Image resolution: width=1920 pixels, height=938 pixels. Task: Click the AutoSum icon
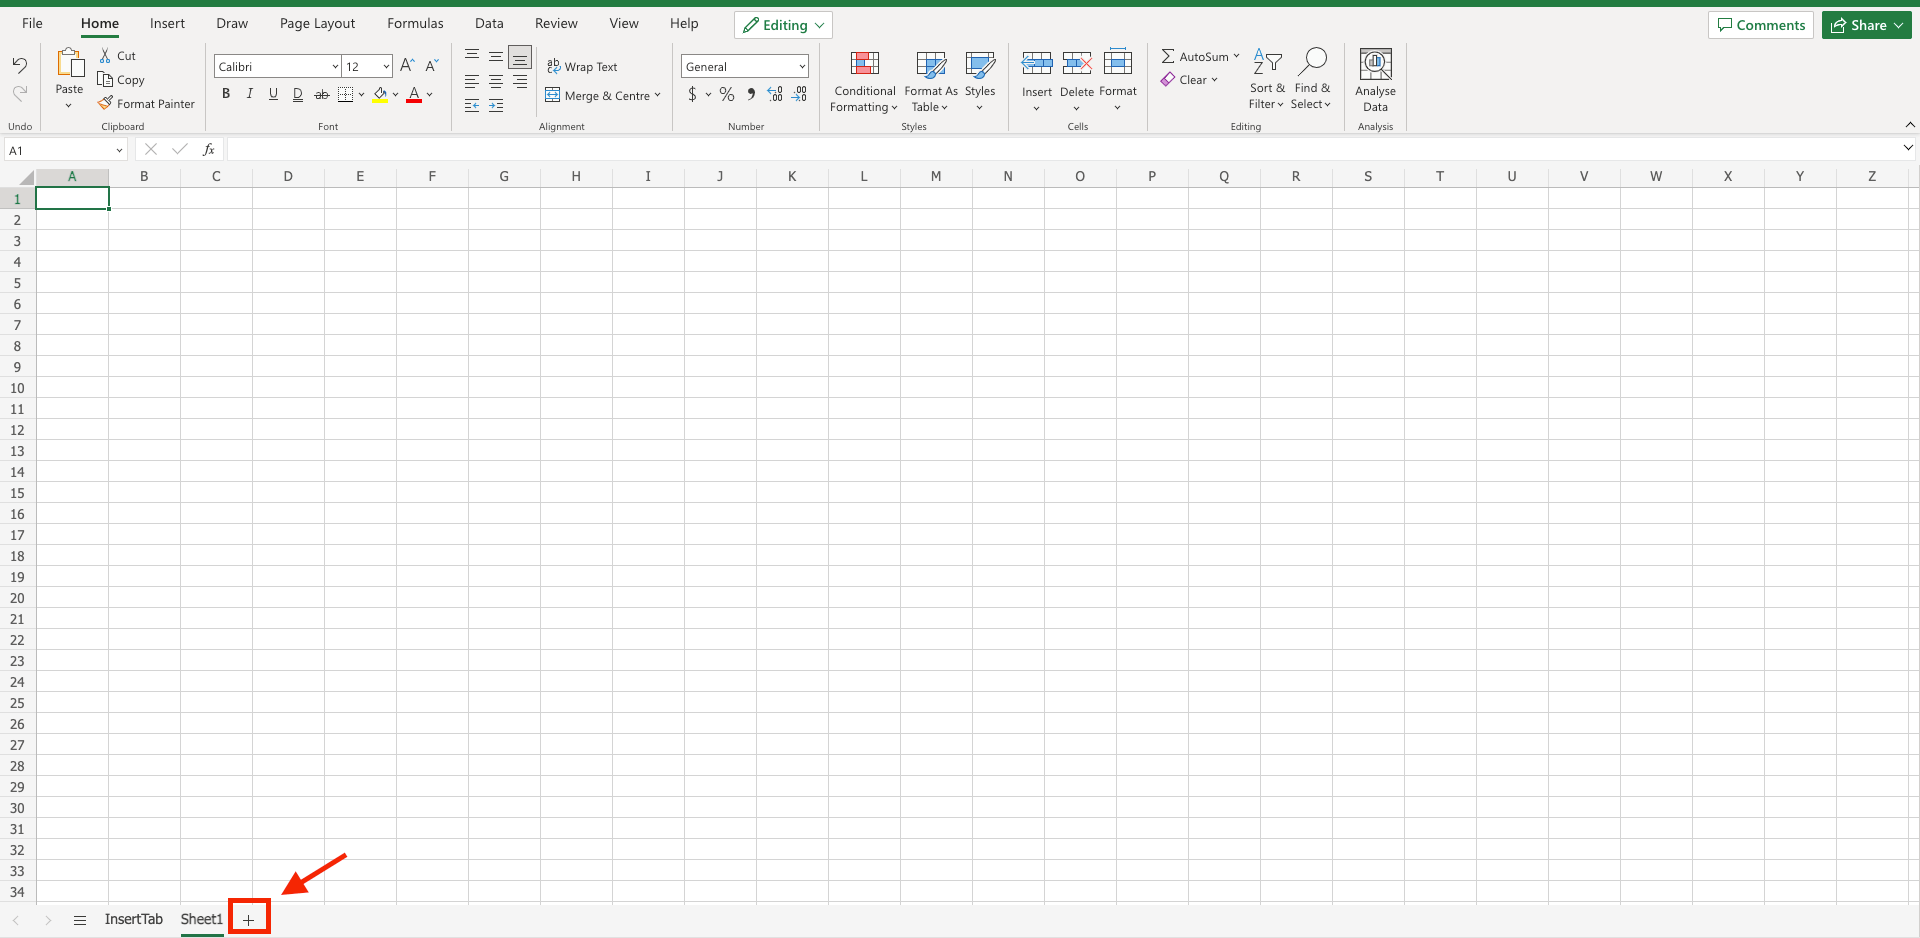click(x=1169, y=56)
